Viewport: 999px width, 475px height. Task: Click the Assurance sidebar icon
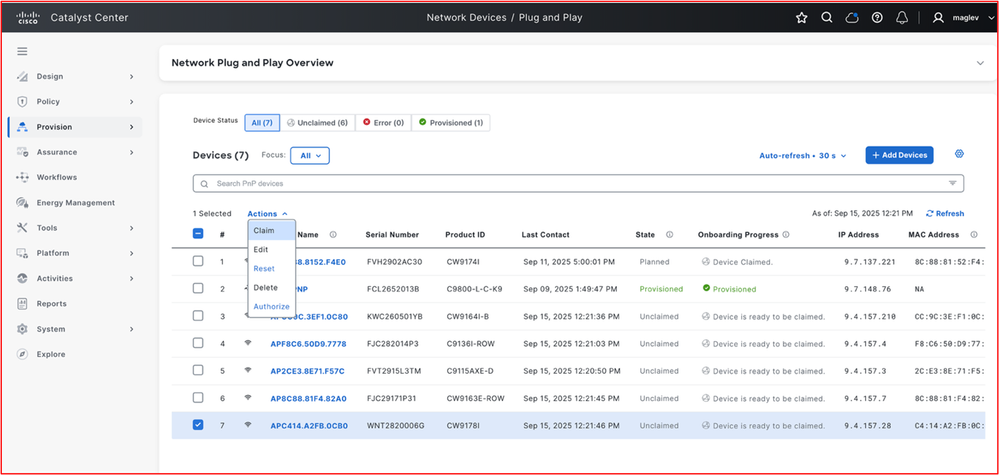(22, 152)
